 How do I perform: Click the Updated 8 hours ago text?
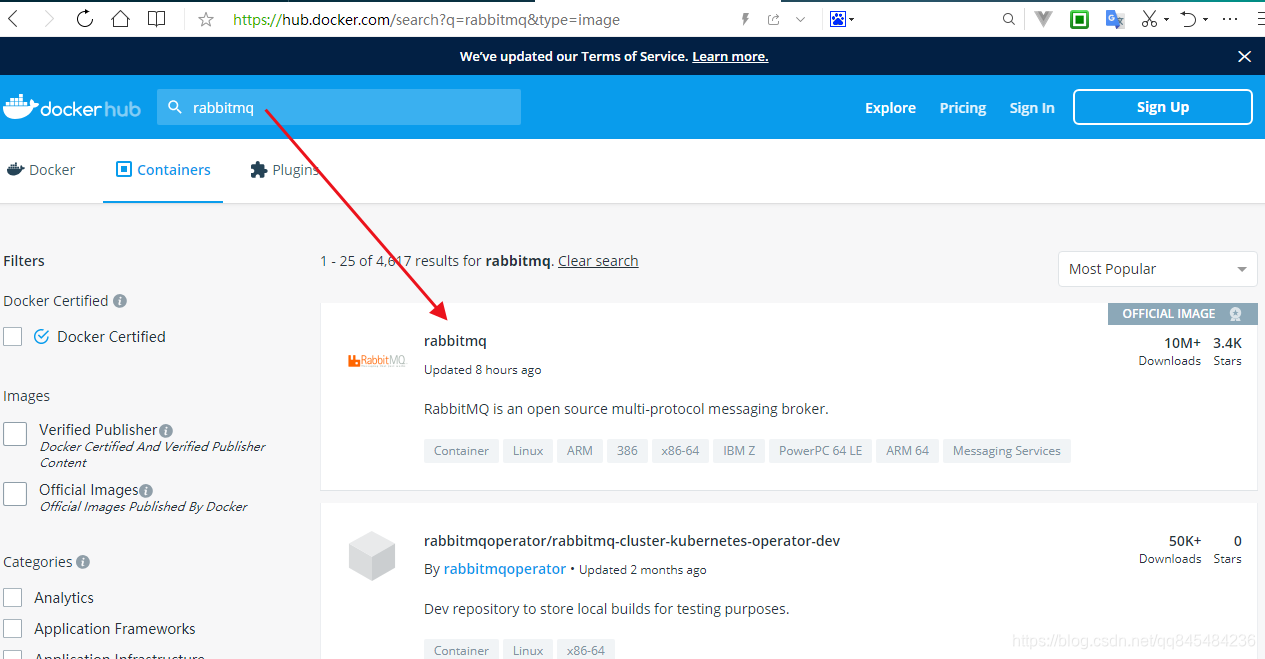click(x=483, y=370)
